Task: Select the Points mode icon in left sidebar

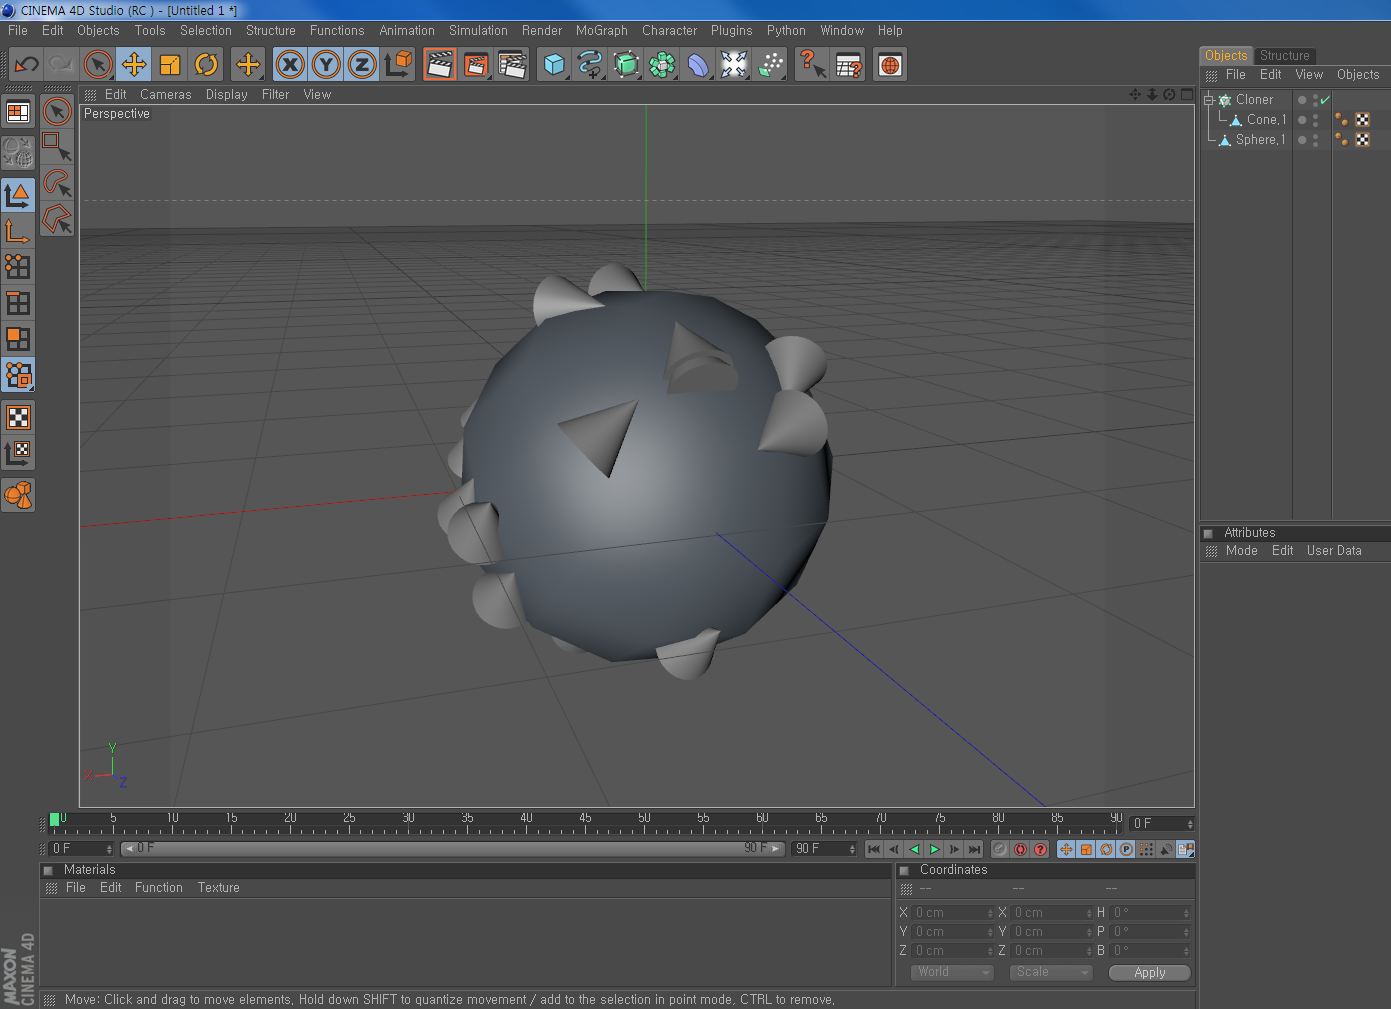Action: coord(18,267)
